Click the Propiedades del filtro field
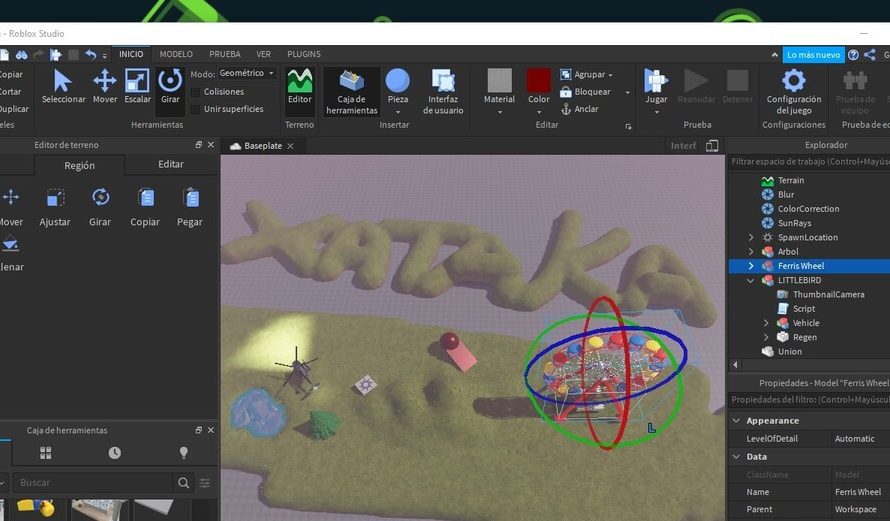 click(x=809, y=400)
